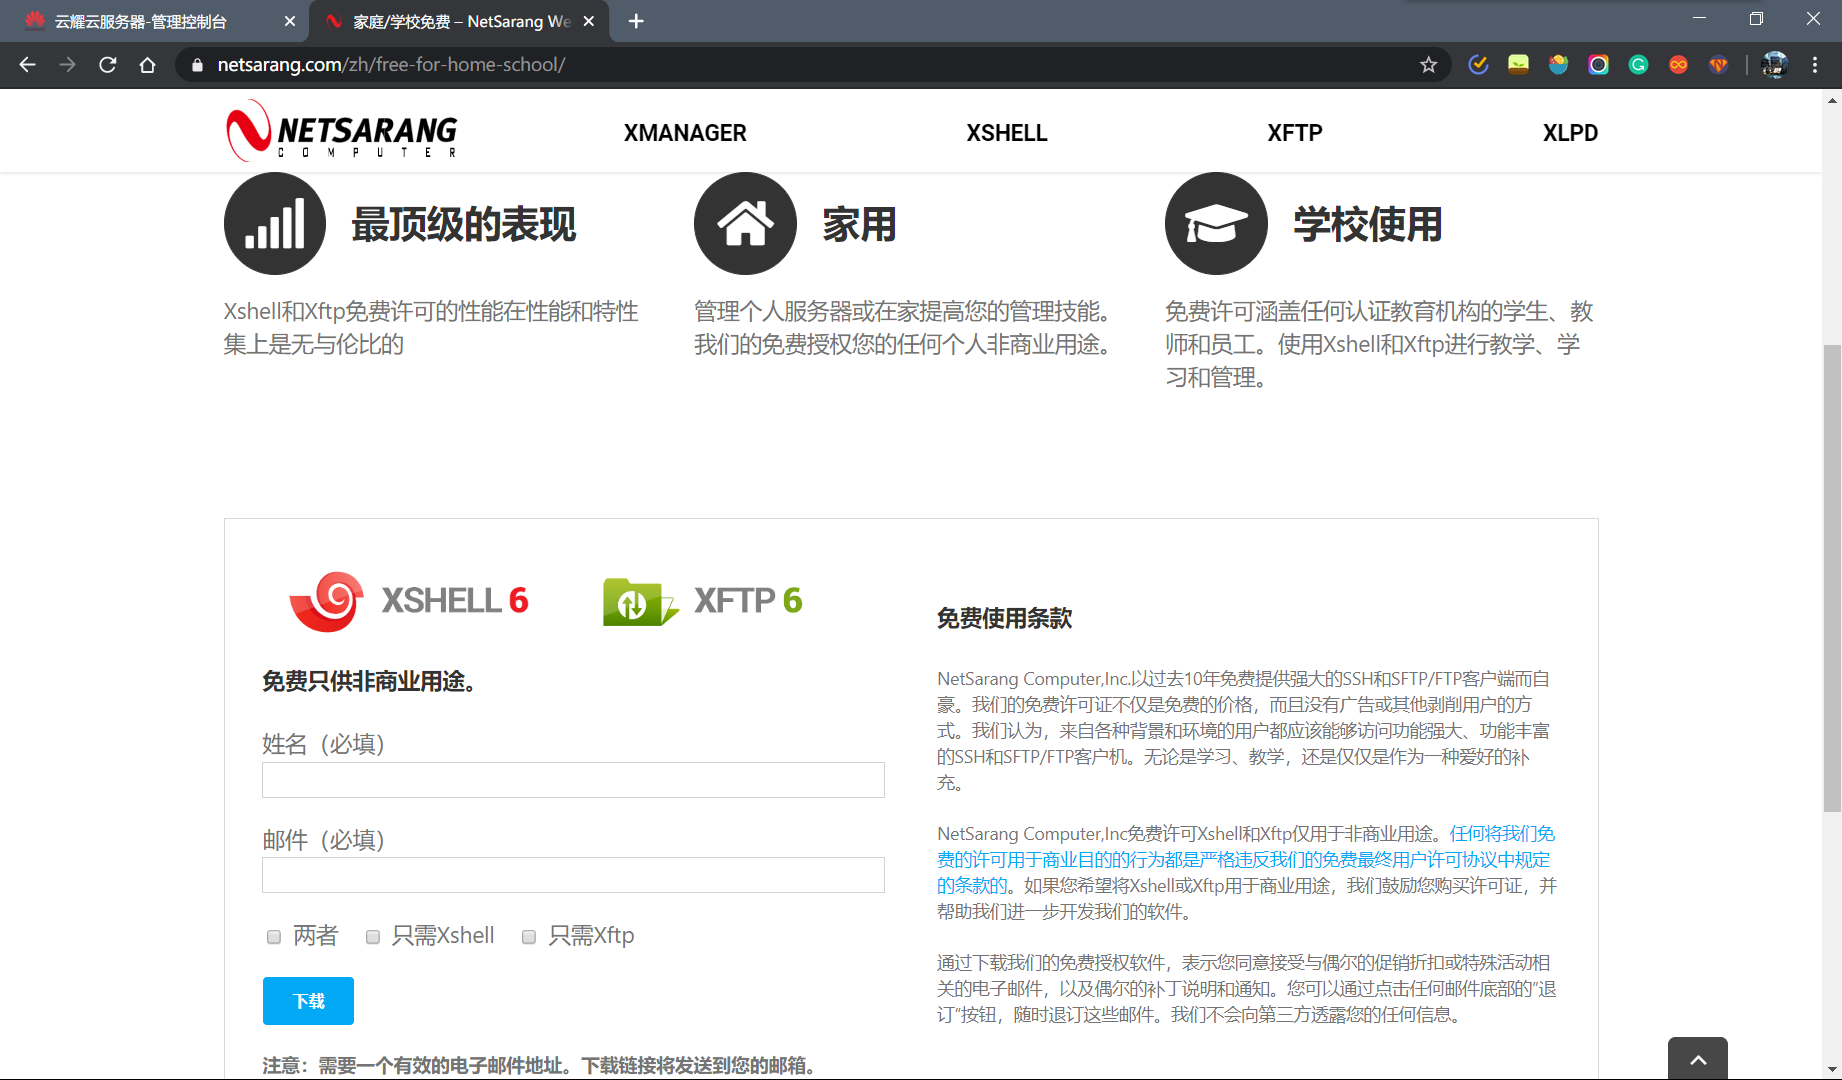Click the page vertical scrollbar thumb

[x=1832, y=578]
